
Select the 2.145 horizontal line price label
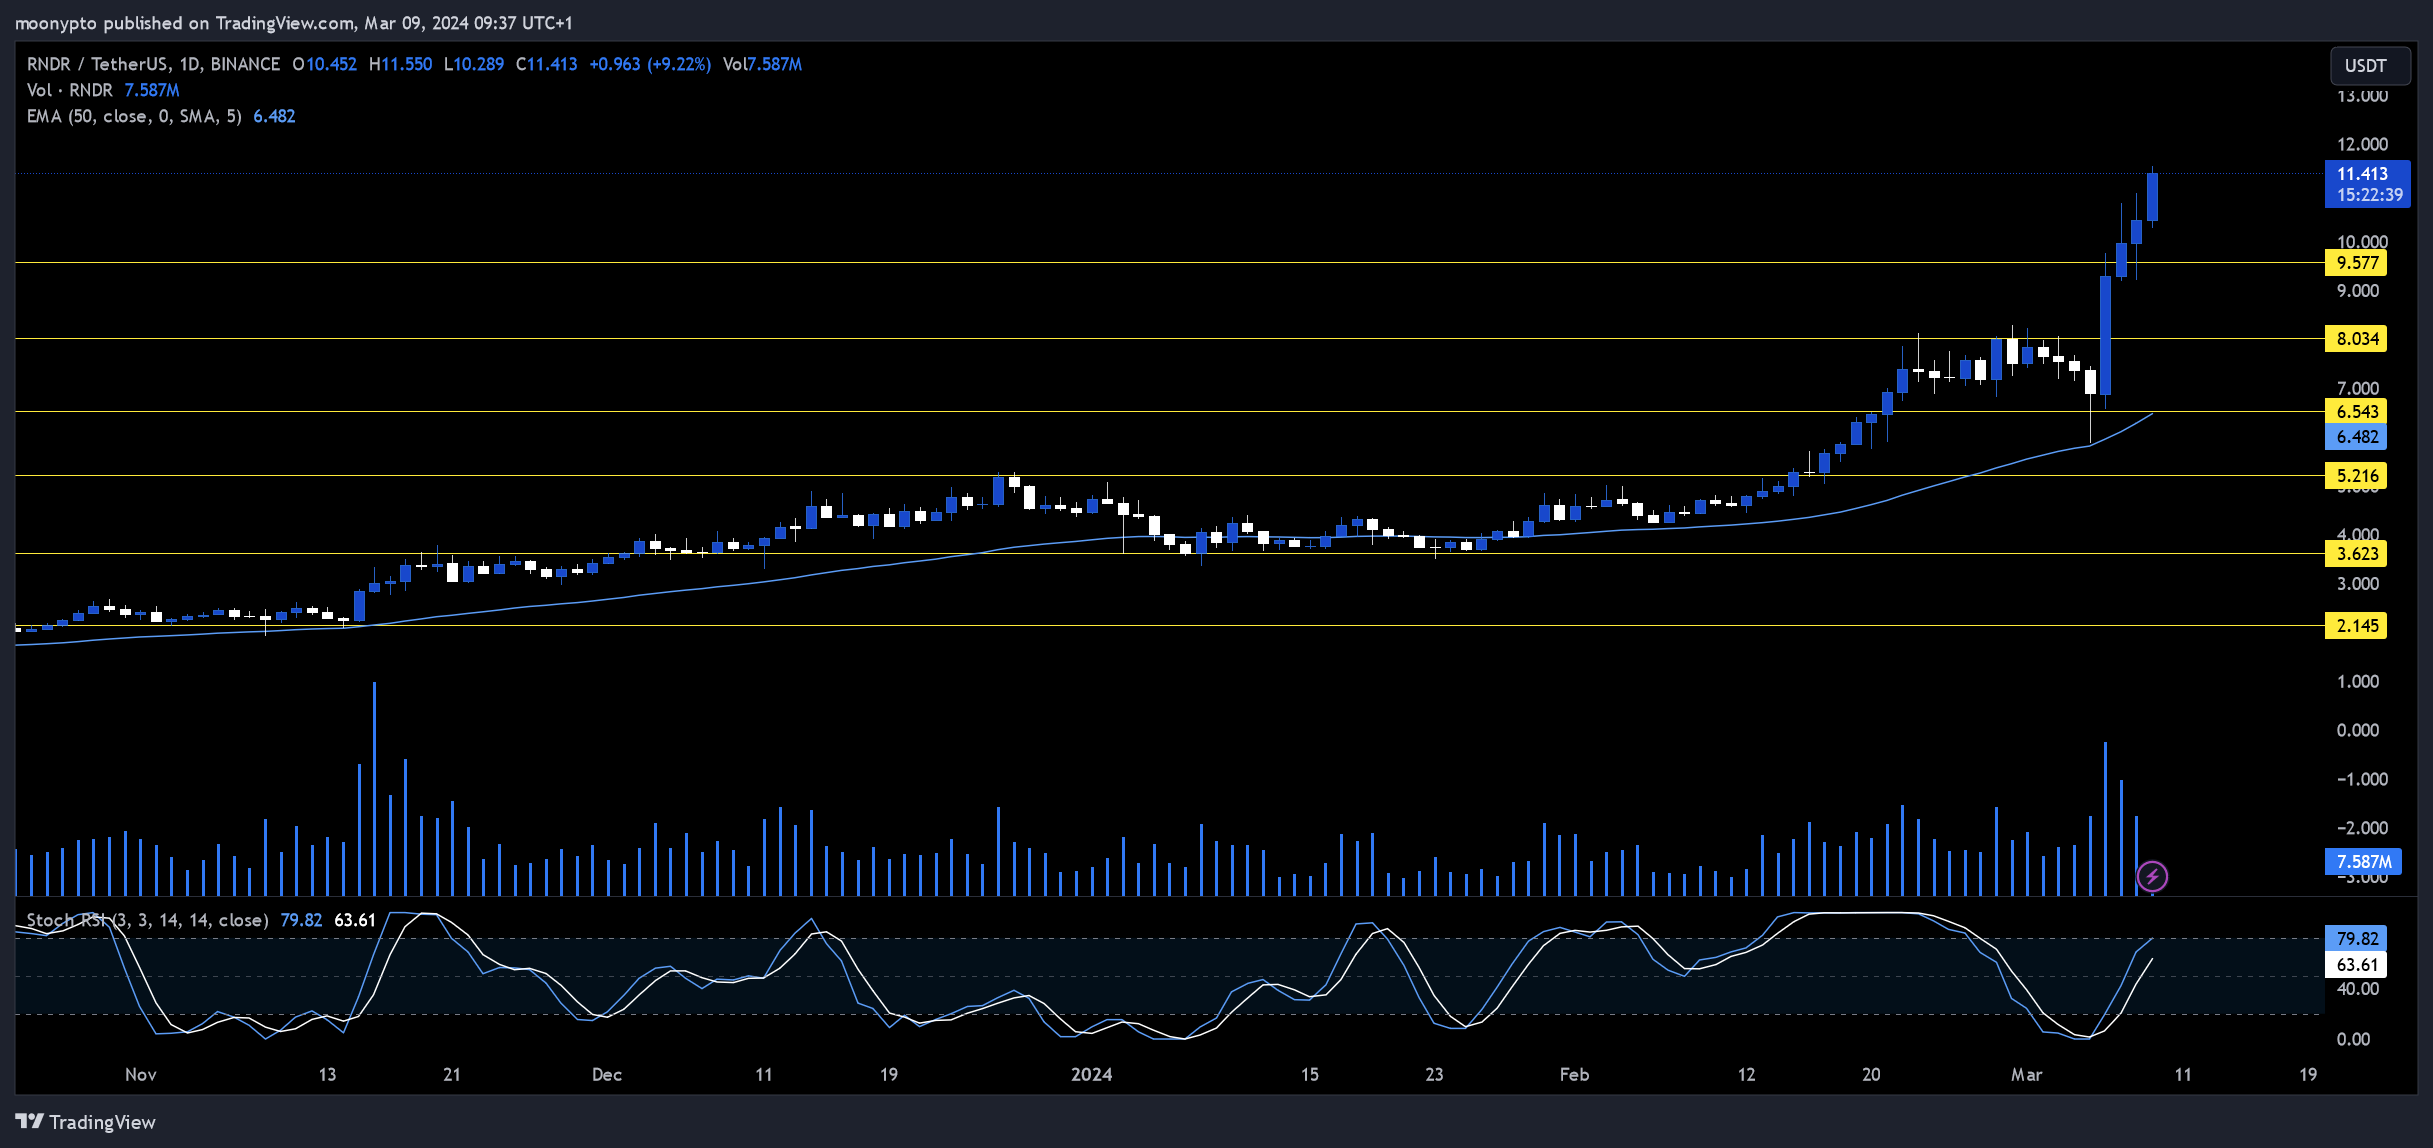point(2356,626)
